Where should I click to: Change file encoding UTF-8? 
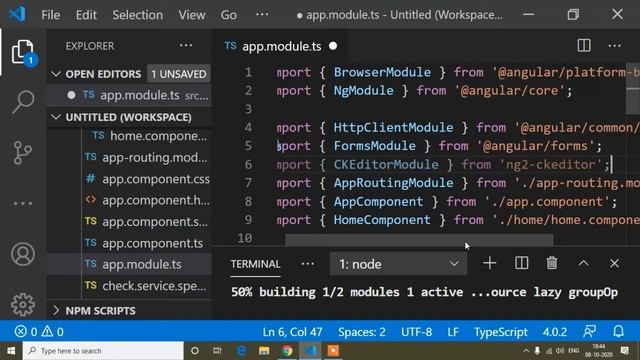click(416, 332)
